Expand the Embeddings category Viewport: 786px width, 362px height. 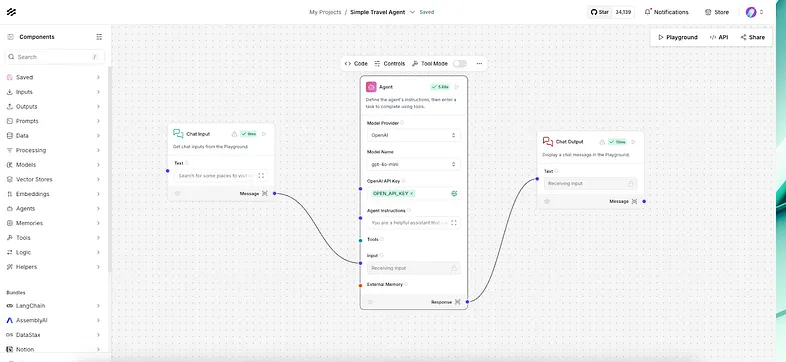(x=54, y=194)
